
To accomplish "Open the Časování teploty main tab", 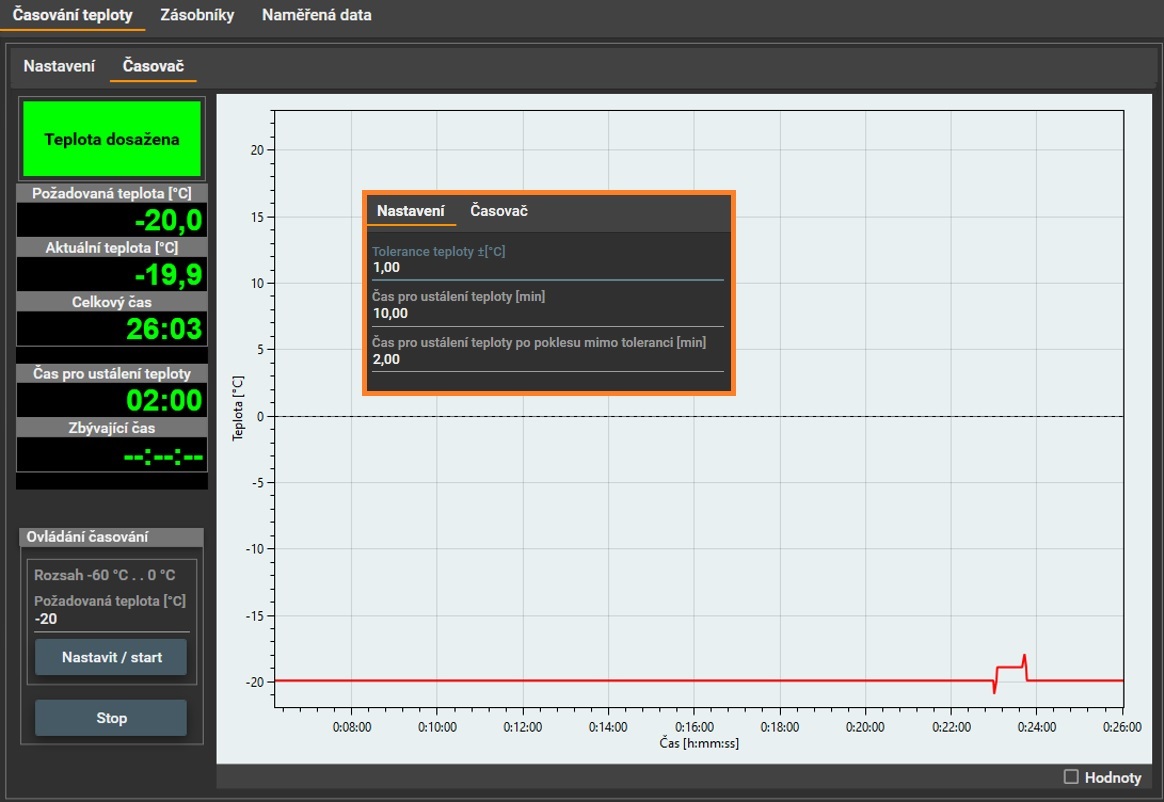I will (73, 15).
